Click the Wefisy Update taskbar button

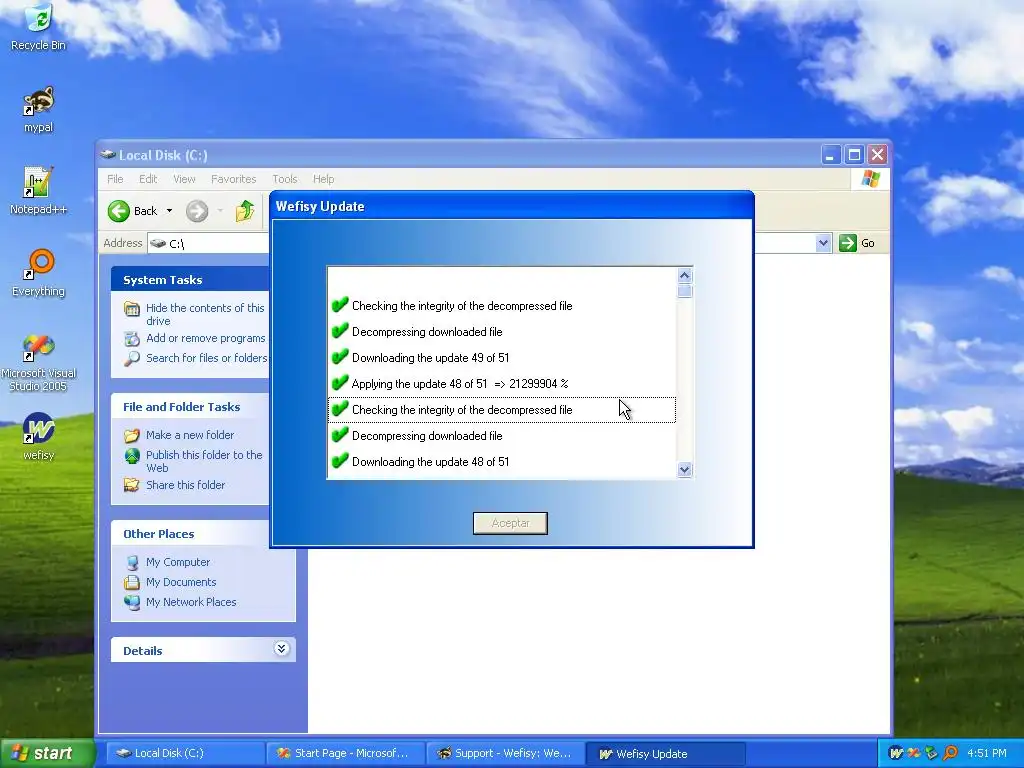[x=665, y=753]
